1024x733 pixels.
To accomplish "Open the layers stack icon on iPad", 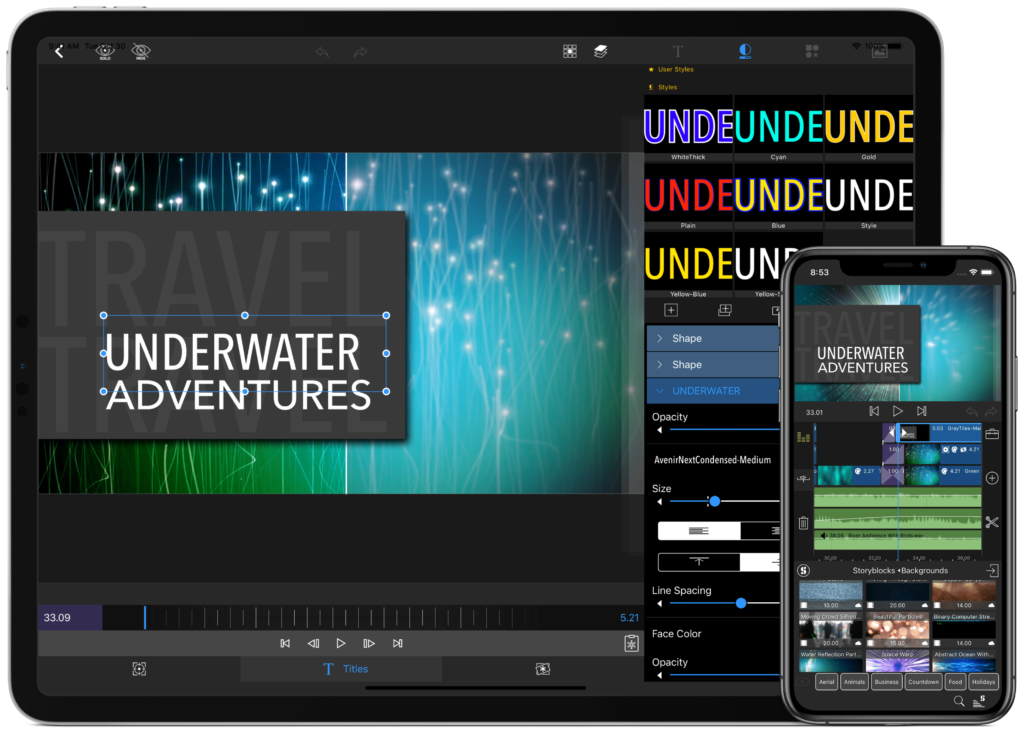I will pos(601,51).
